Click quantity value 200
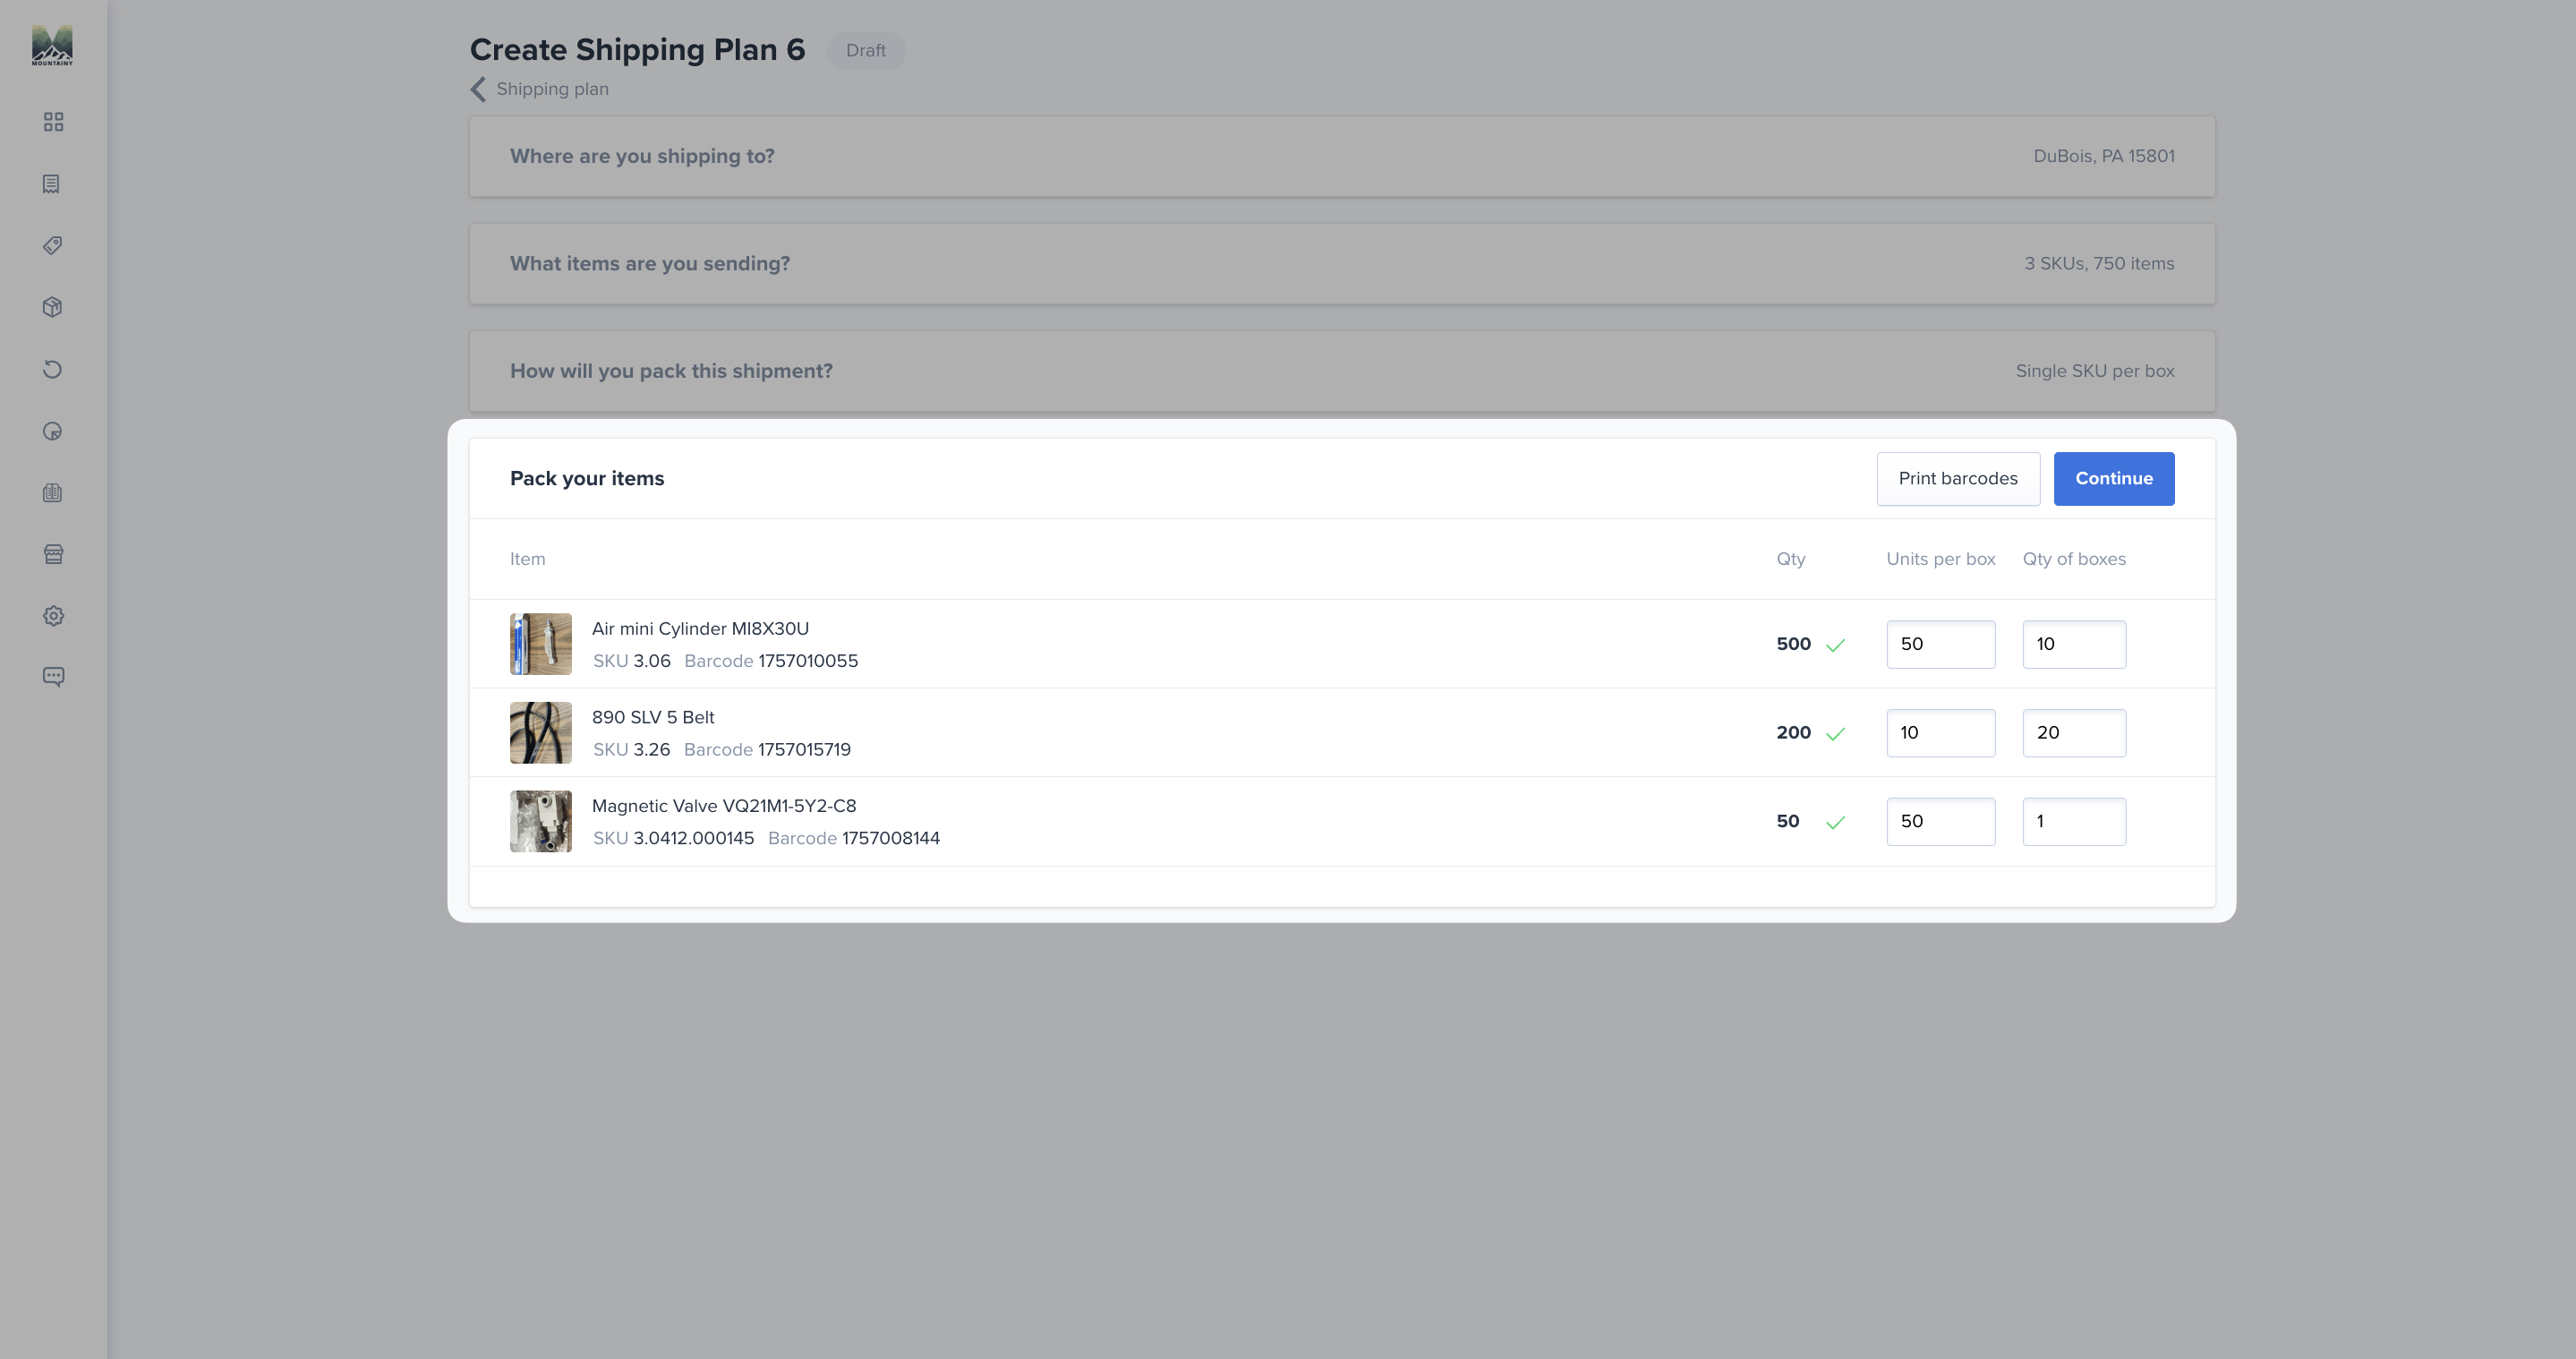This screenshot has width=2576, height=1359. (1794, 733)
